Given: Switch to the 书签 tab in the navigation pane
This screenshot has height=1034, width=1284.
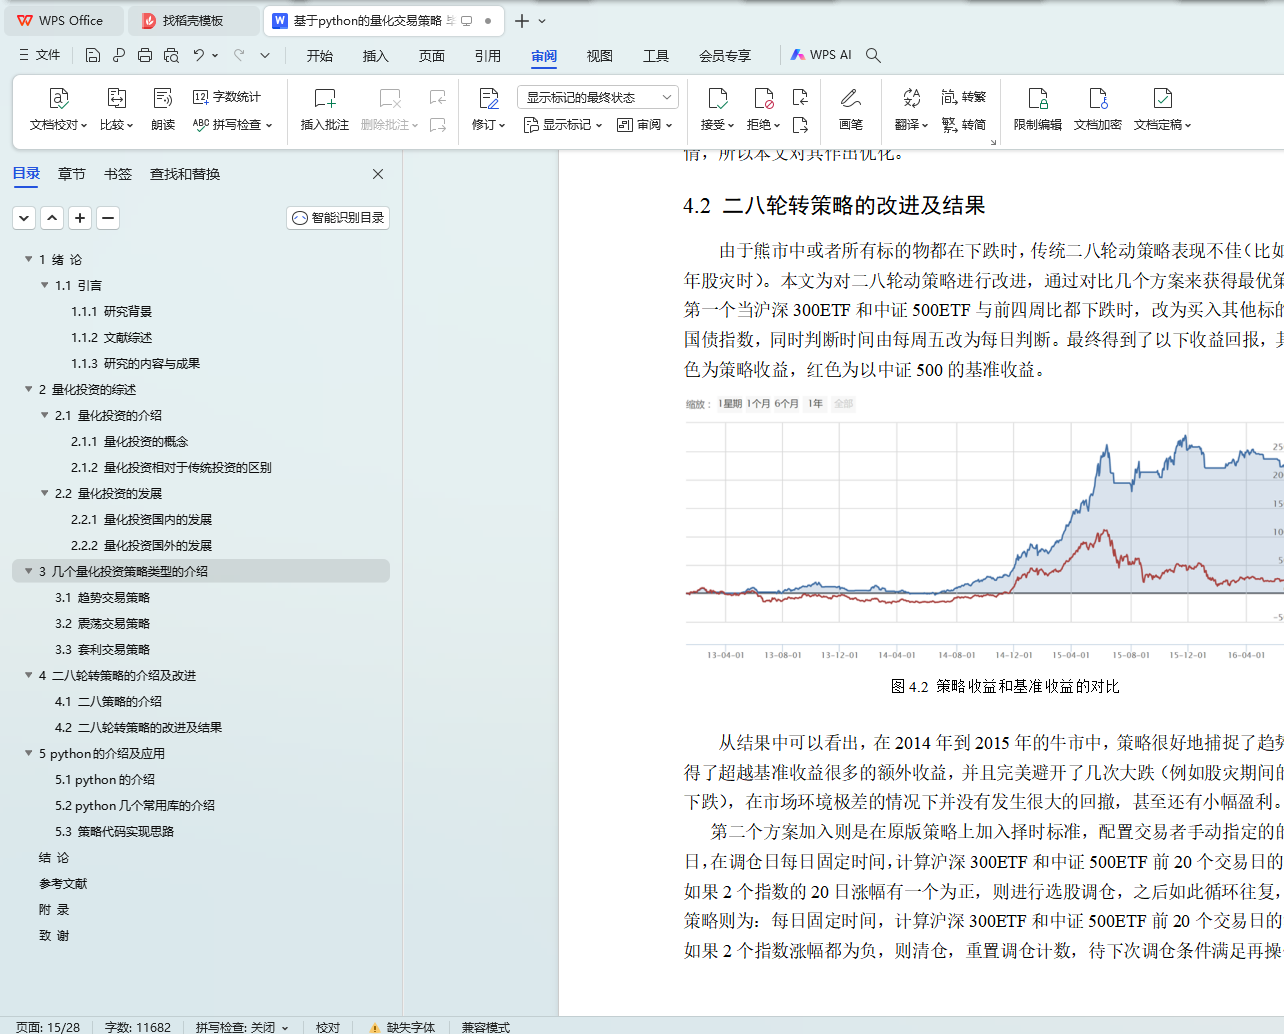Looking at the screenshot, I should pyautogui.click(x=118, y=174).
